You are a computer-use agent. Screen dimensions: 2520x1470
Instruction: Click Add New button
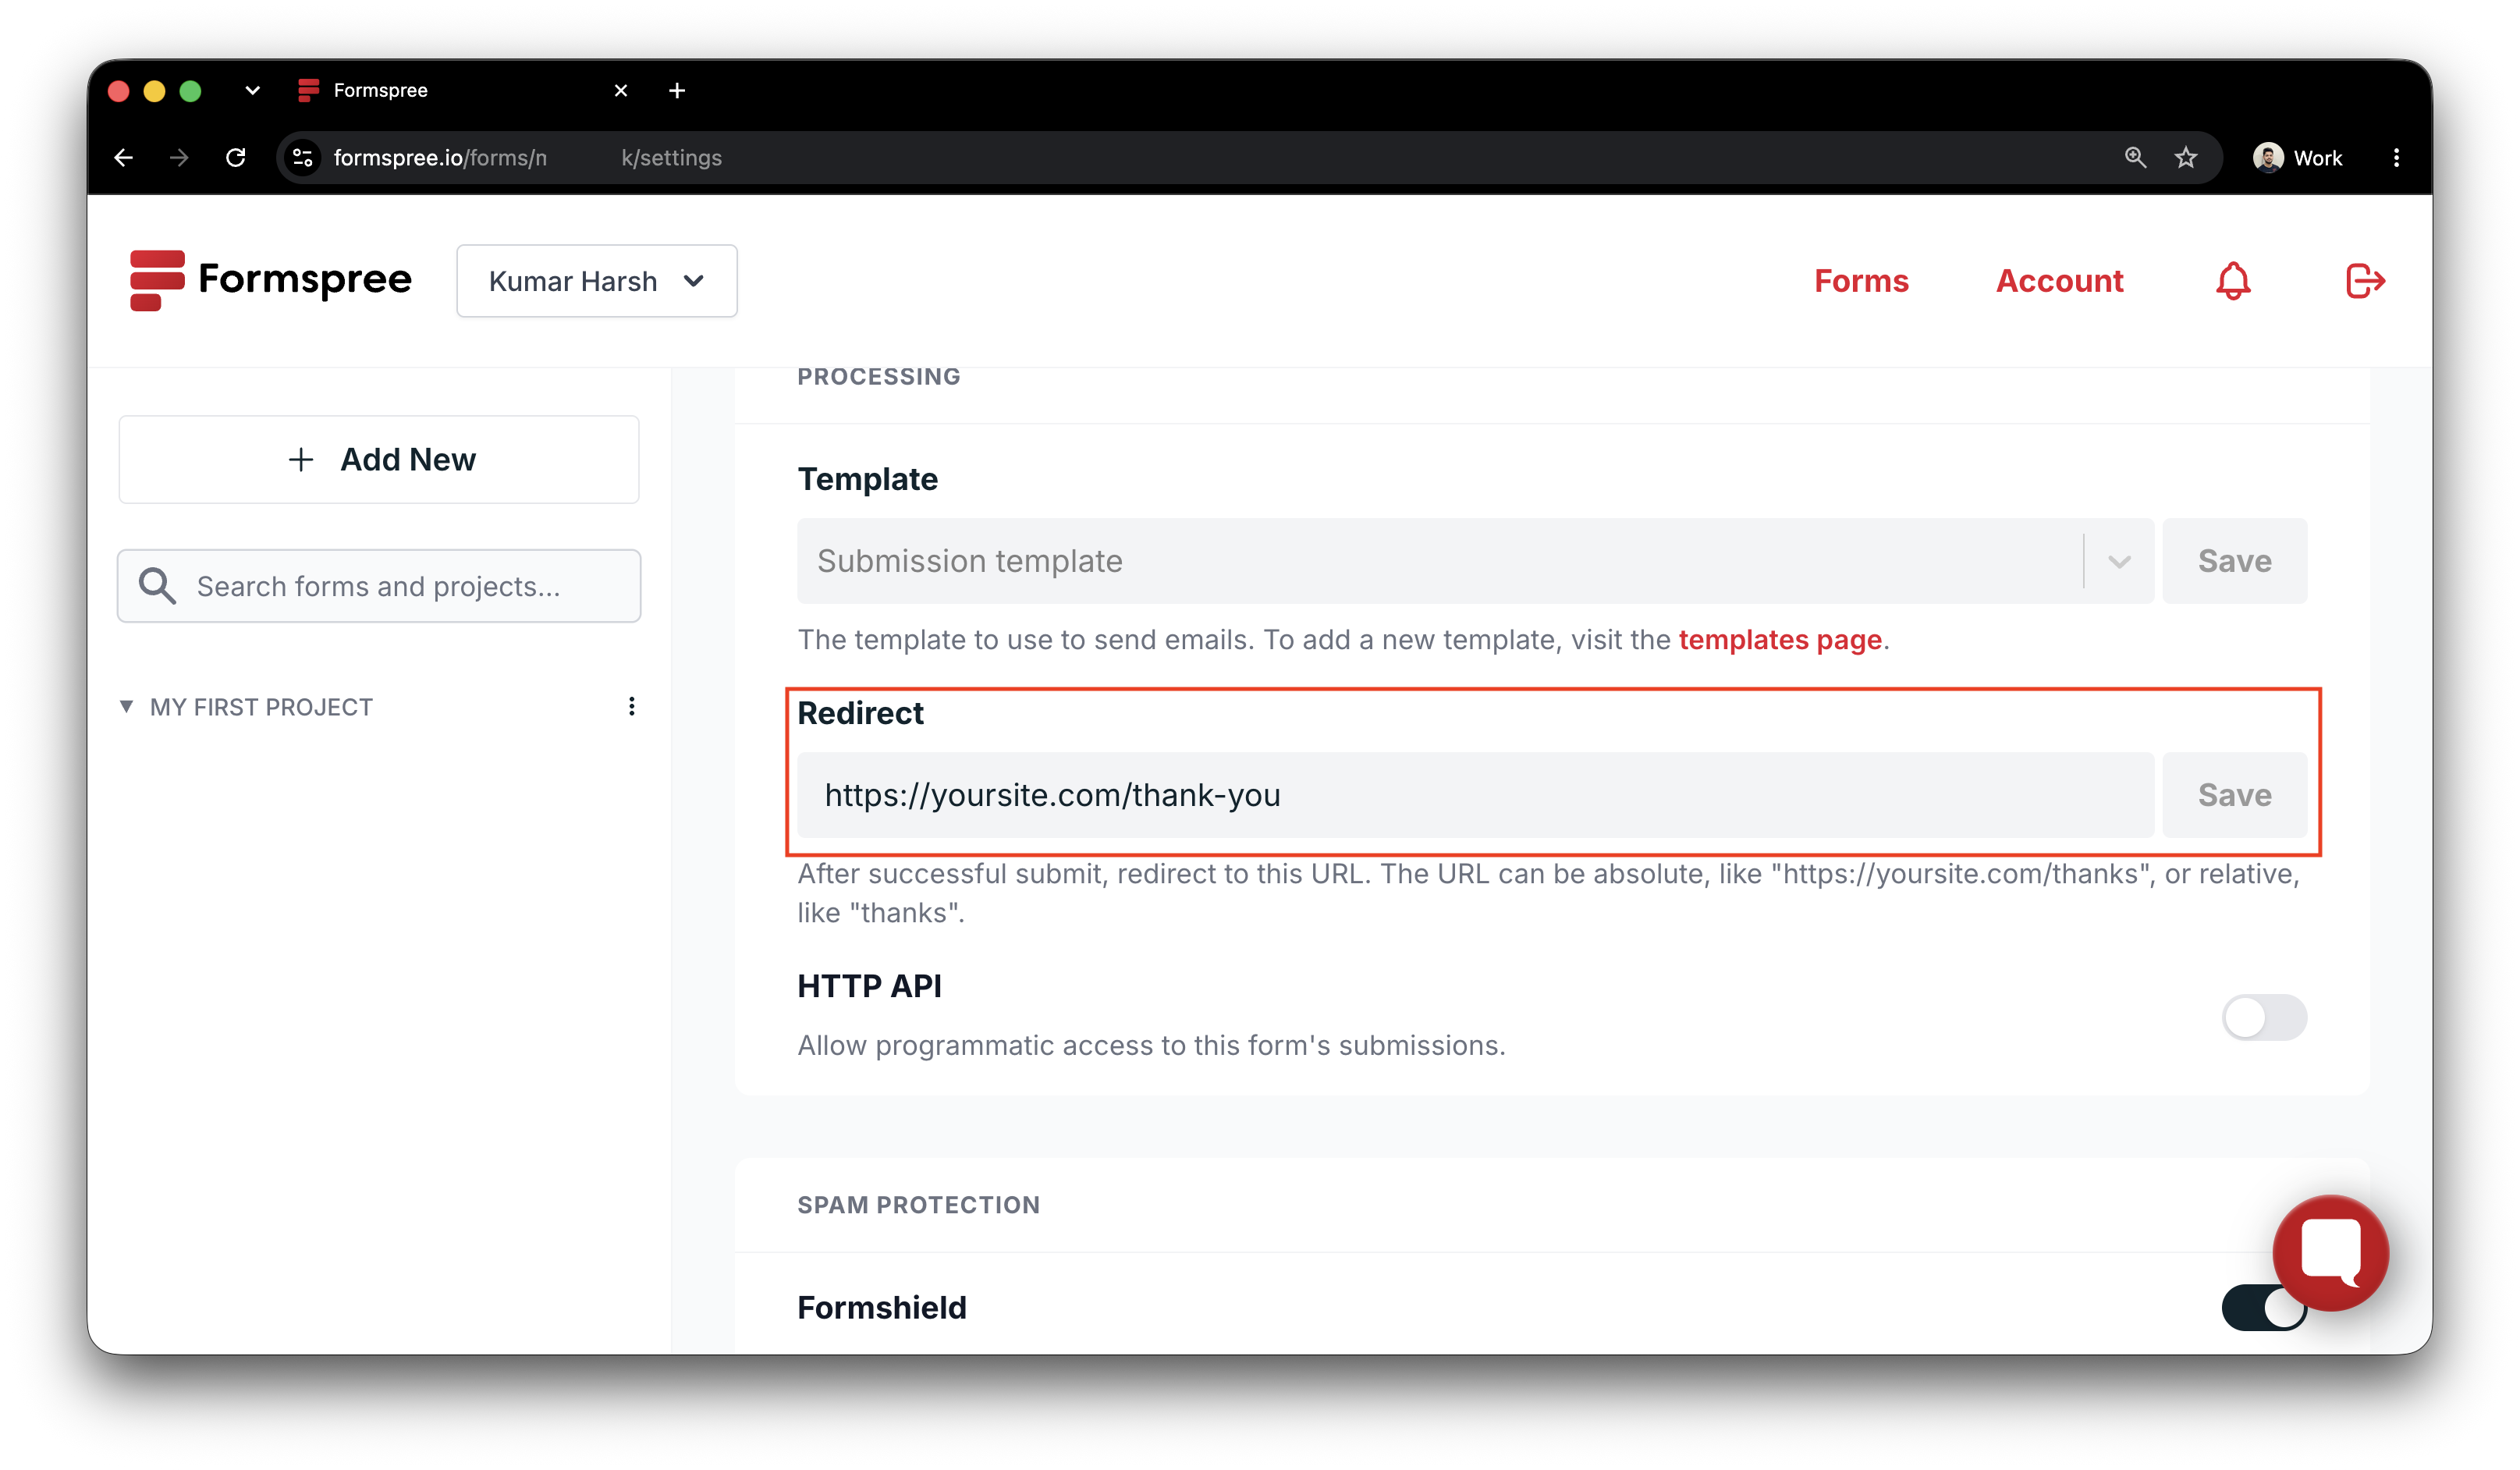[379, 460]
